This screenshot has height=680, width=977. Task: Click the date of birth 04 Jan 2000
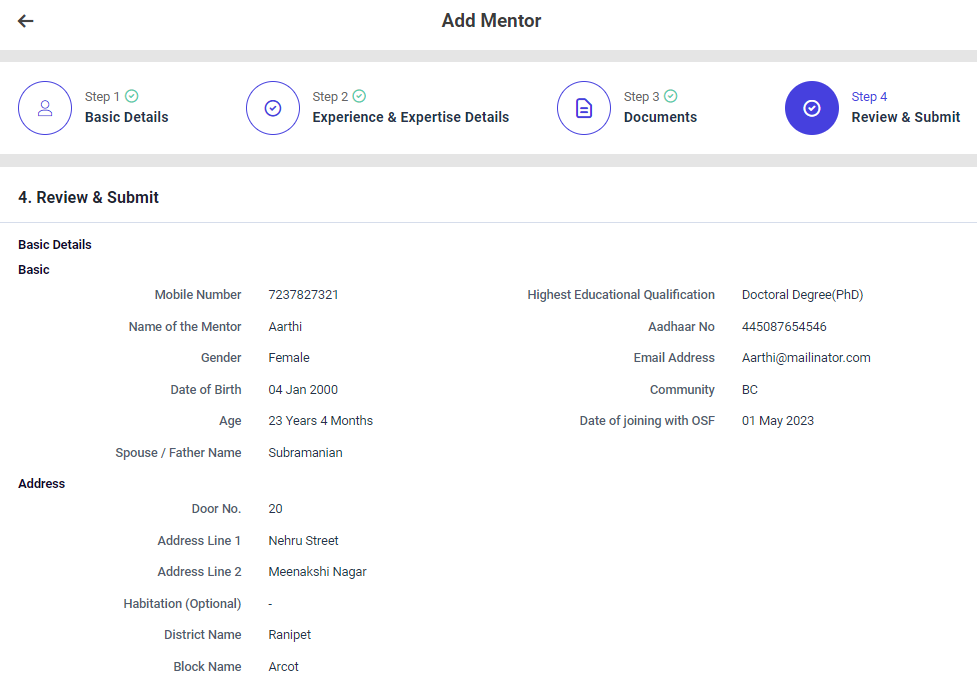coord(310,390)
